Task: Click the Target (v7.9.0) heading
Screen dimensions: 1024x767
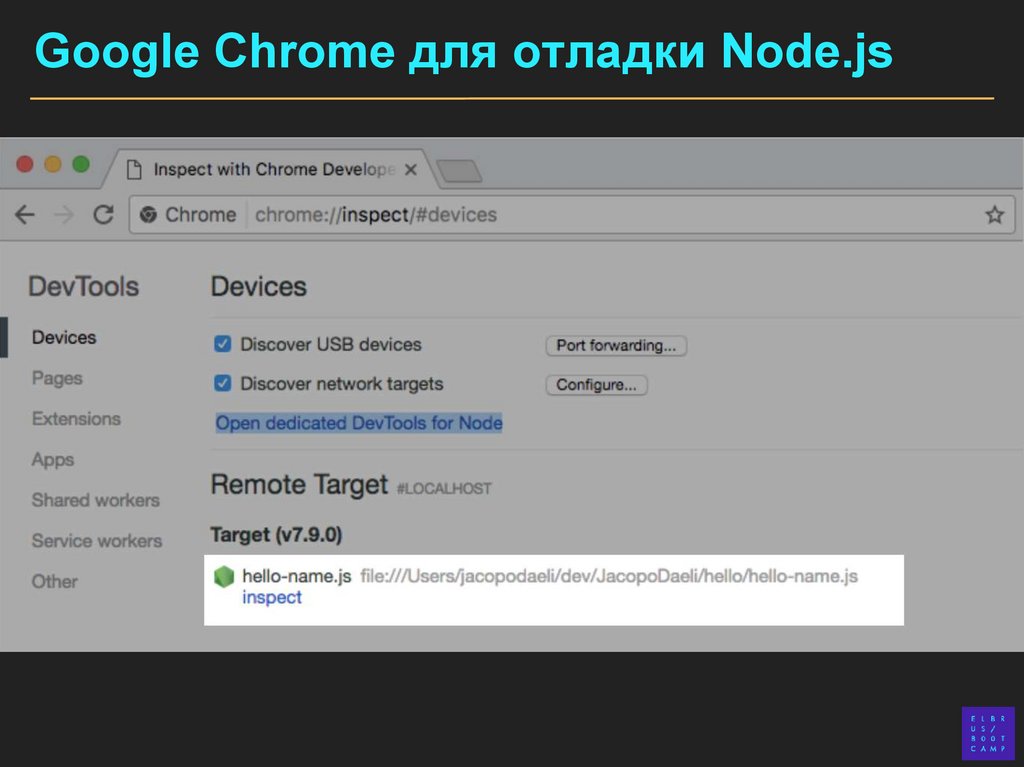Action: (x=276, y=534)
